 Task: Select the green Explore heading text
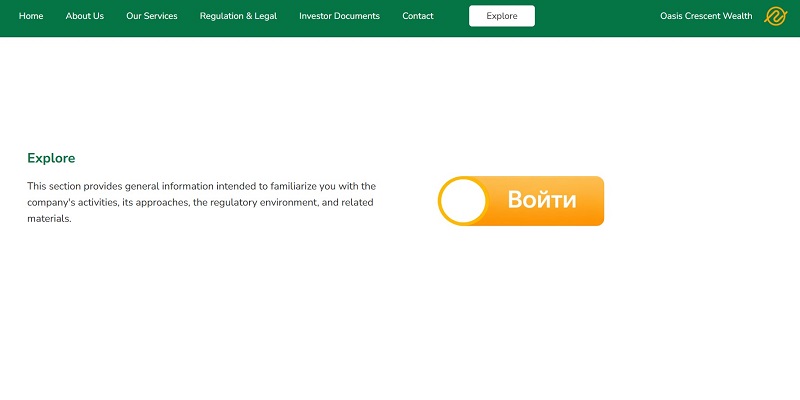pyautogui.click(x=51, y=158)
